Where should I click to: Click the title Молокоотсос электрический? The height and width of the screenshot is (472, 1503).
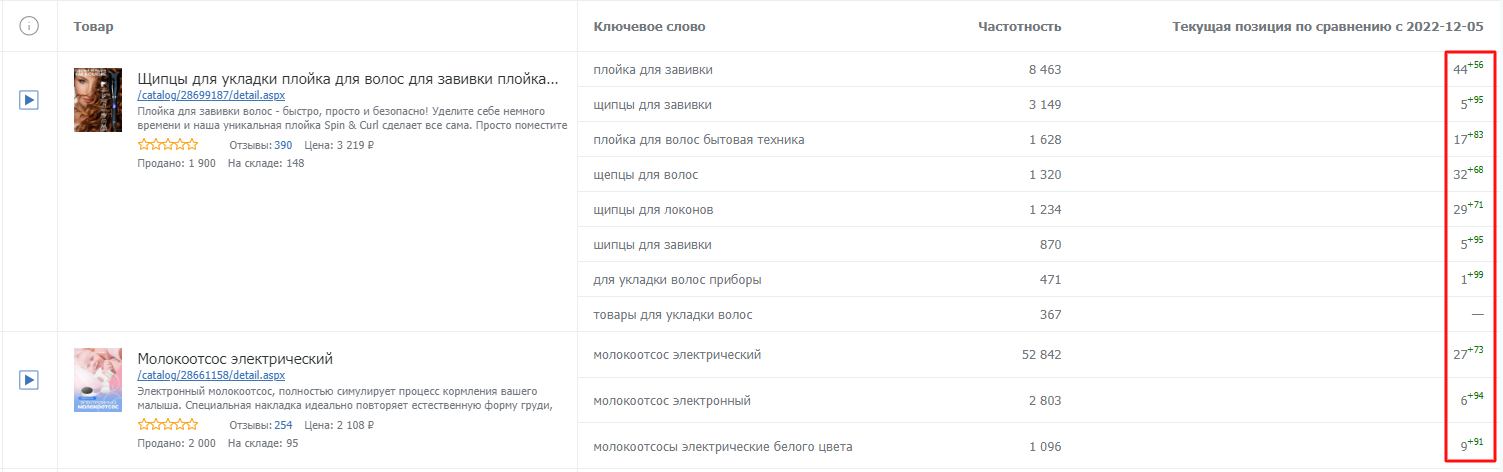[x=235, y=358]
